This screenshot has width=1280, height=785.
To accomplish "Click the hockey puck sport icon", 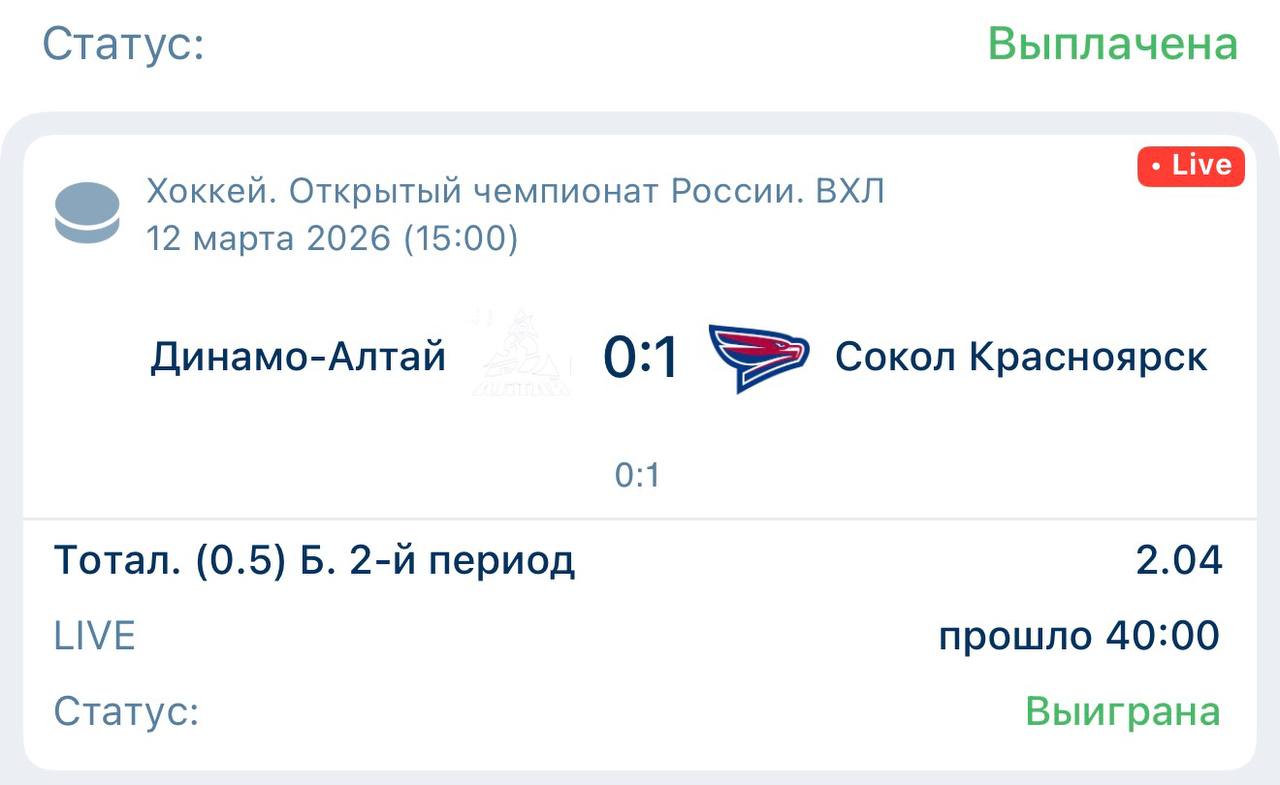I will pos(87,212).
